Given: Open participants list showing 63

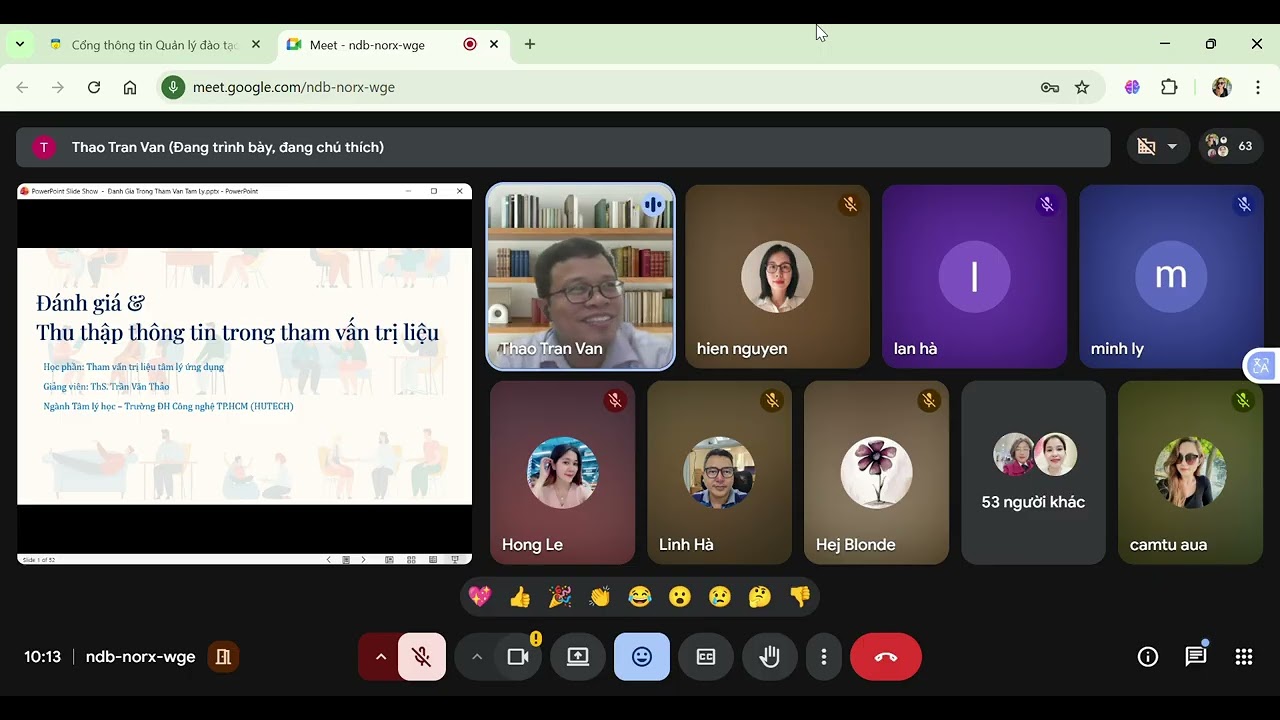Looking at the screenshot, I should pos(1230,147).
